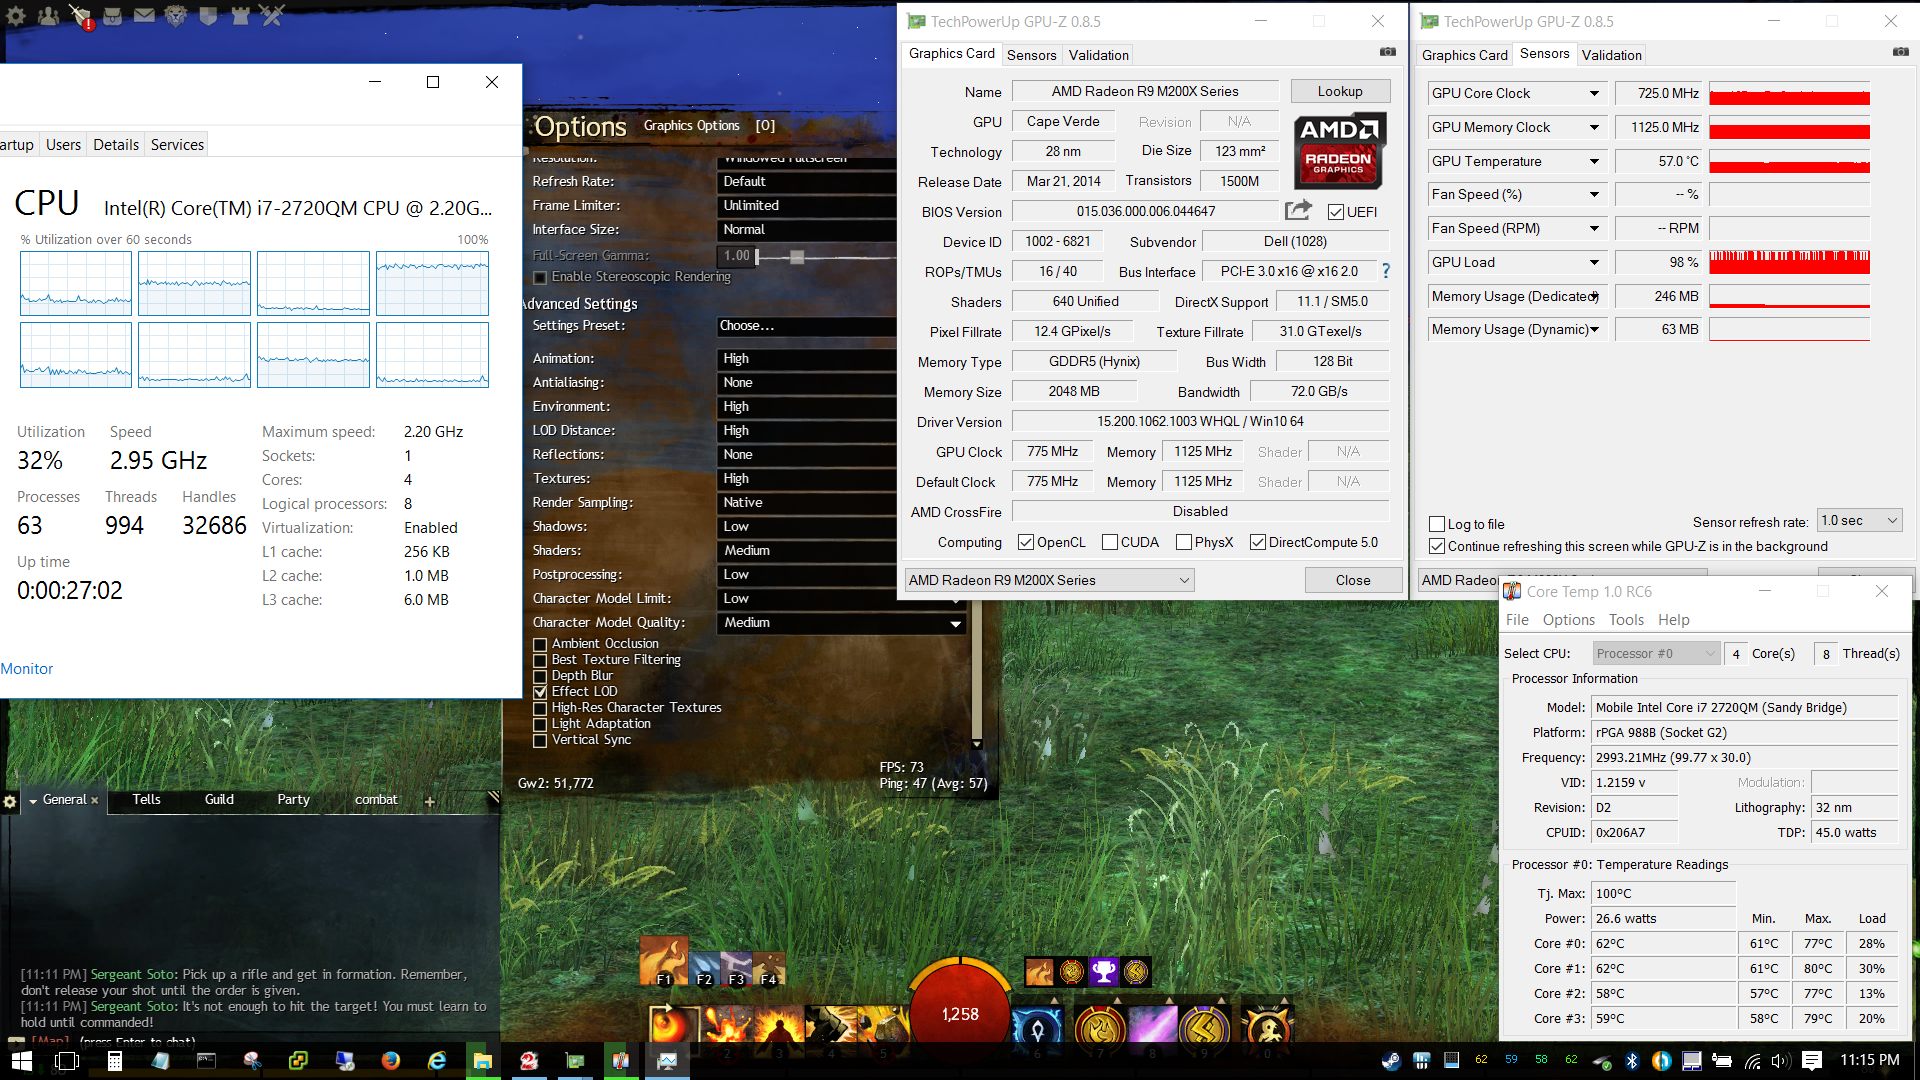
Task: Open the Settings Preset dropdown
Action: pos(806,326)
